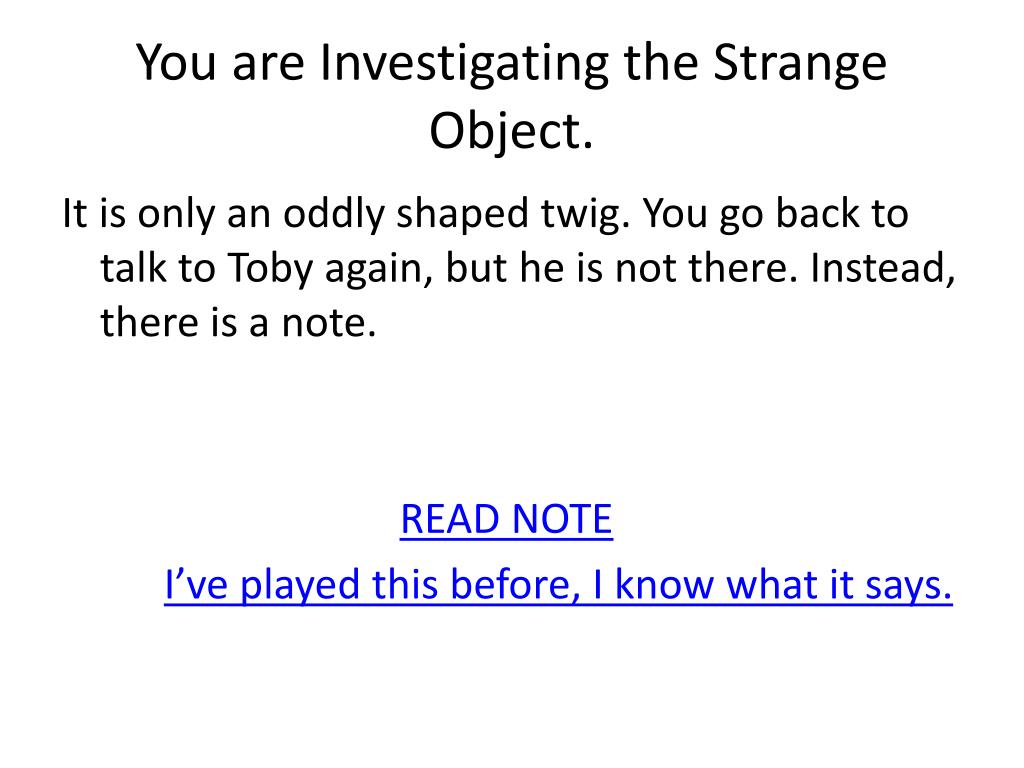The height and width of the screenshot is (768, 1024).
Task: Click the word "Object." in the title
Action: point(511,130)
